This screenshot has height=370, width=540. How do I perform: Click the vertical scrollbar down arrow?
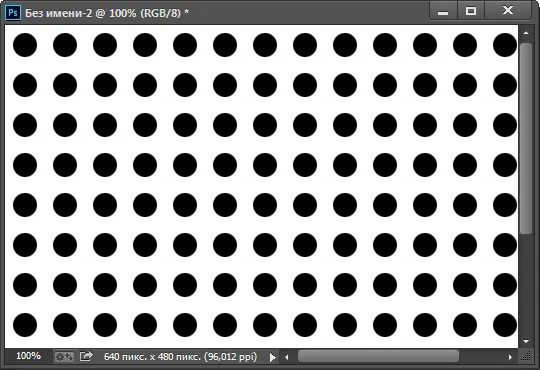point(526,342)
